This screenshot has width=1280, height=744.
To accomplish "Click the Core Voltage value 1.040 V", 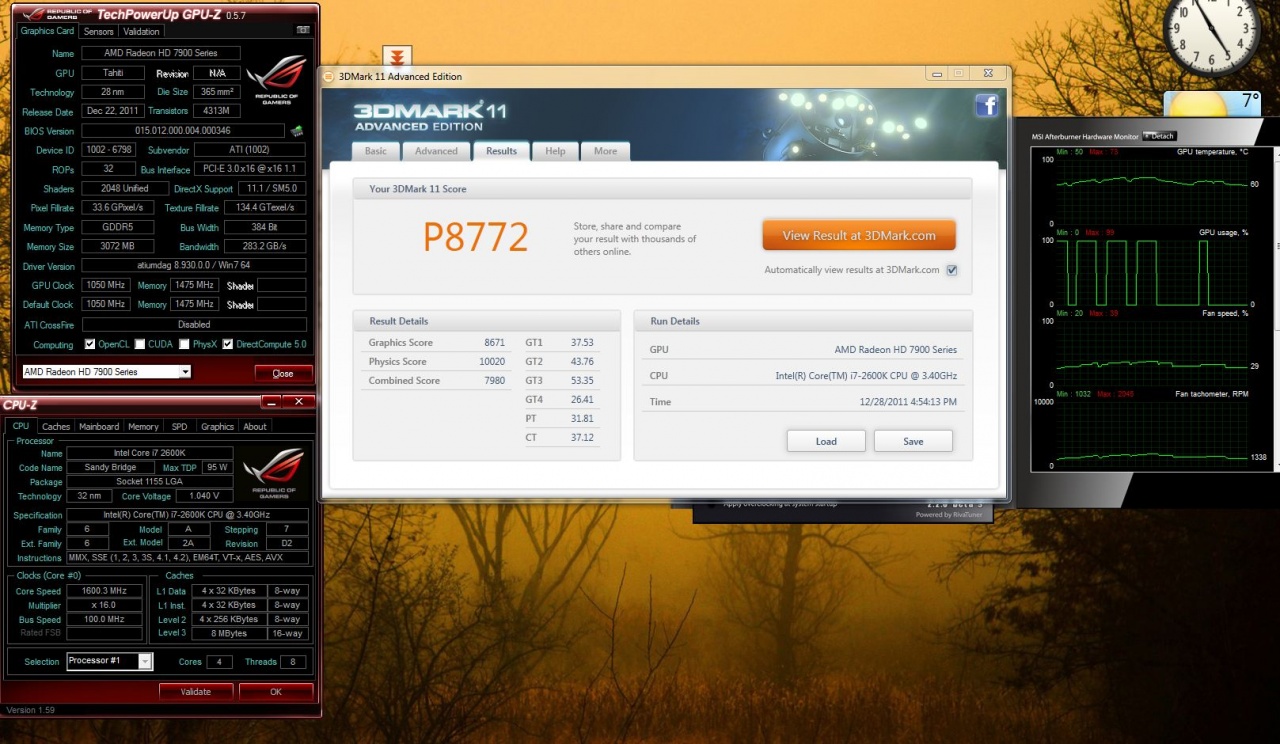I will [204, 496].
